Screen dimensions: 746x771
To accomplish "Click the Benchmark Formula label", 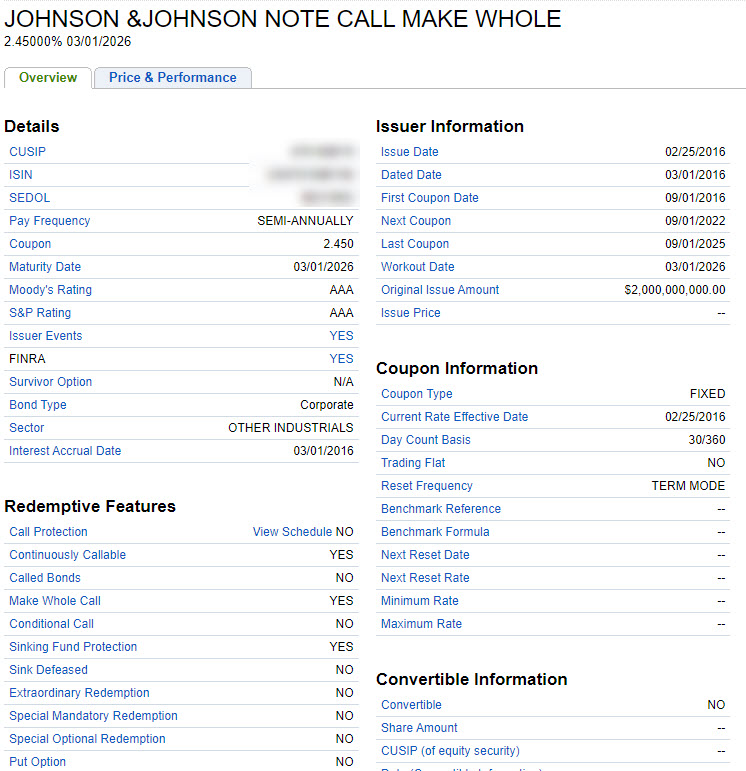I will point(435,532).
